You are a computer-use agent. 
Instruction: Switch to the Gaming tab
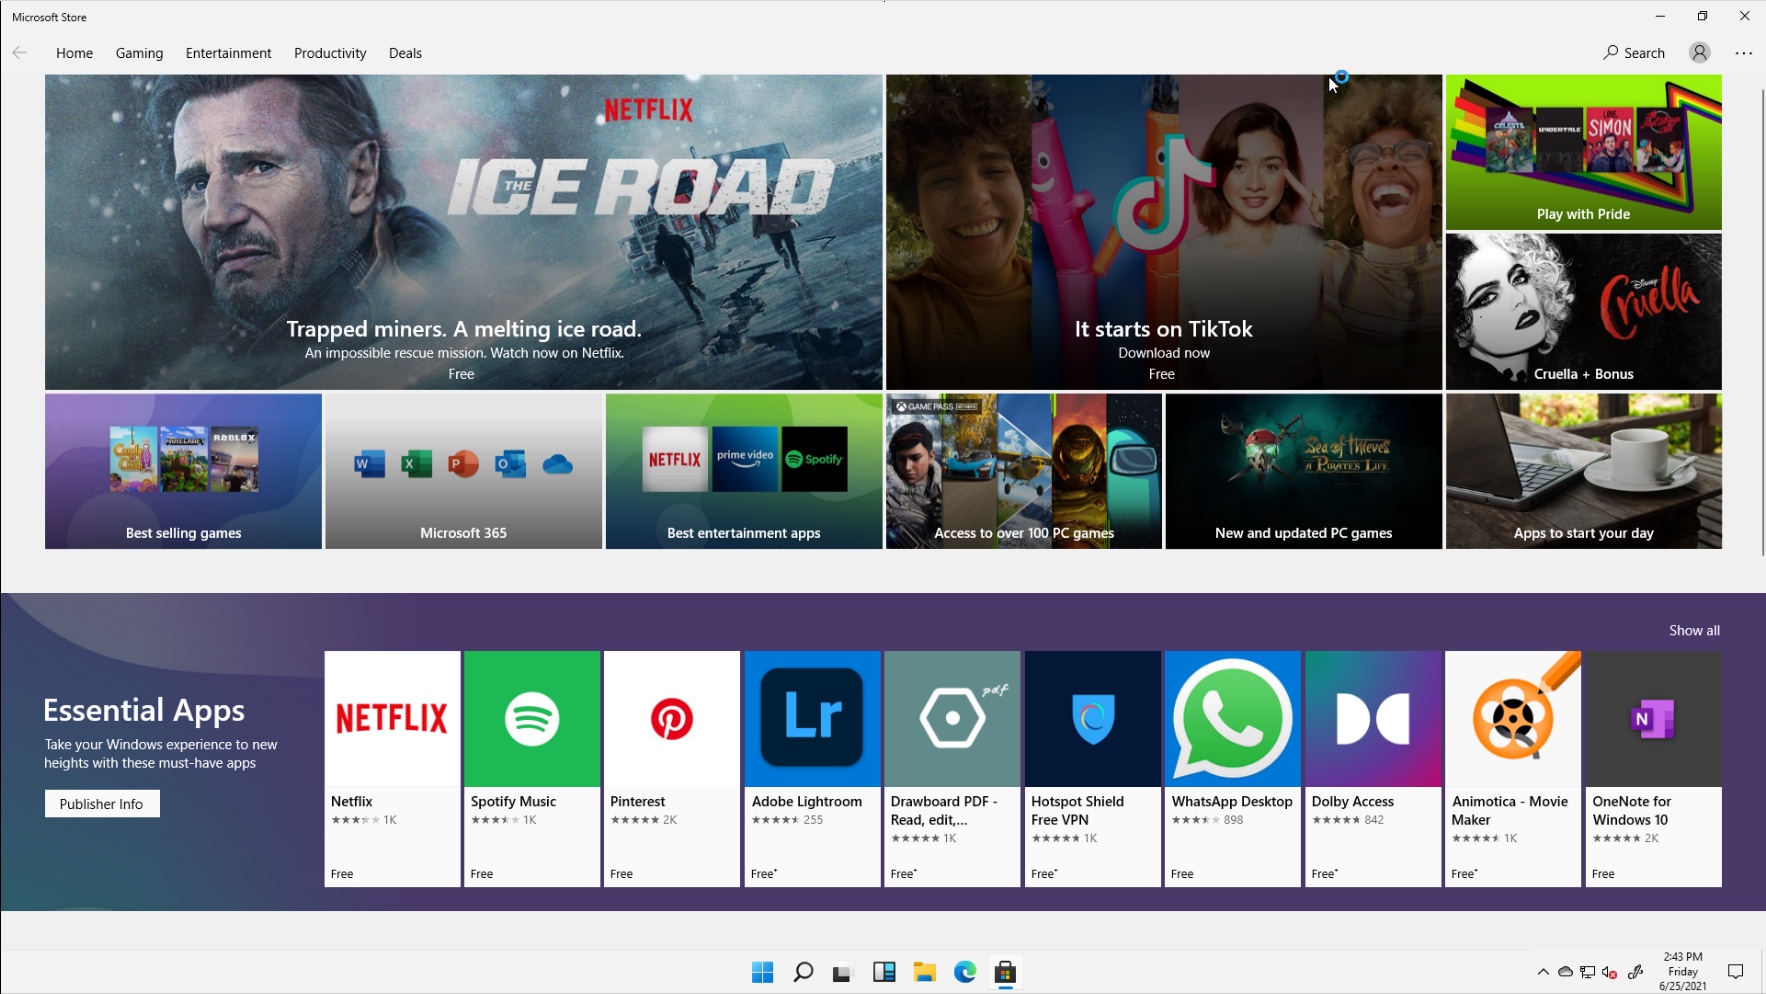(x=139, y=53)
